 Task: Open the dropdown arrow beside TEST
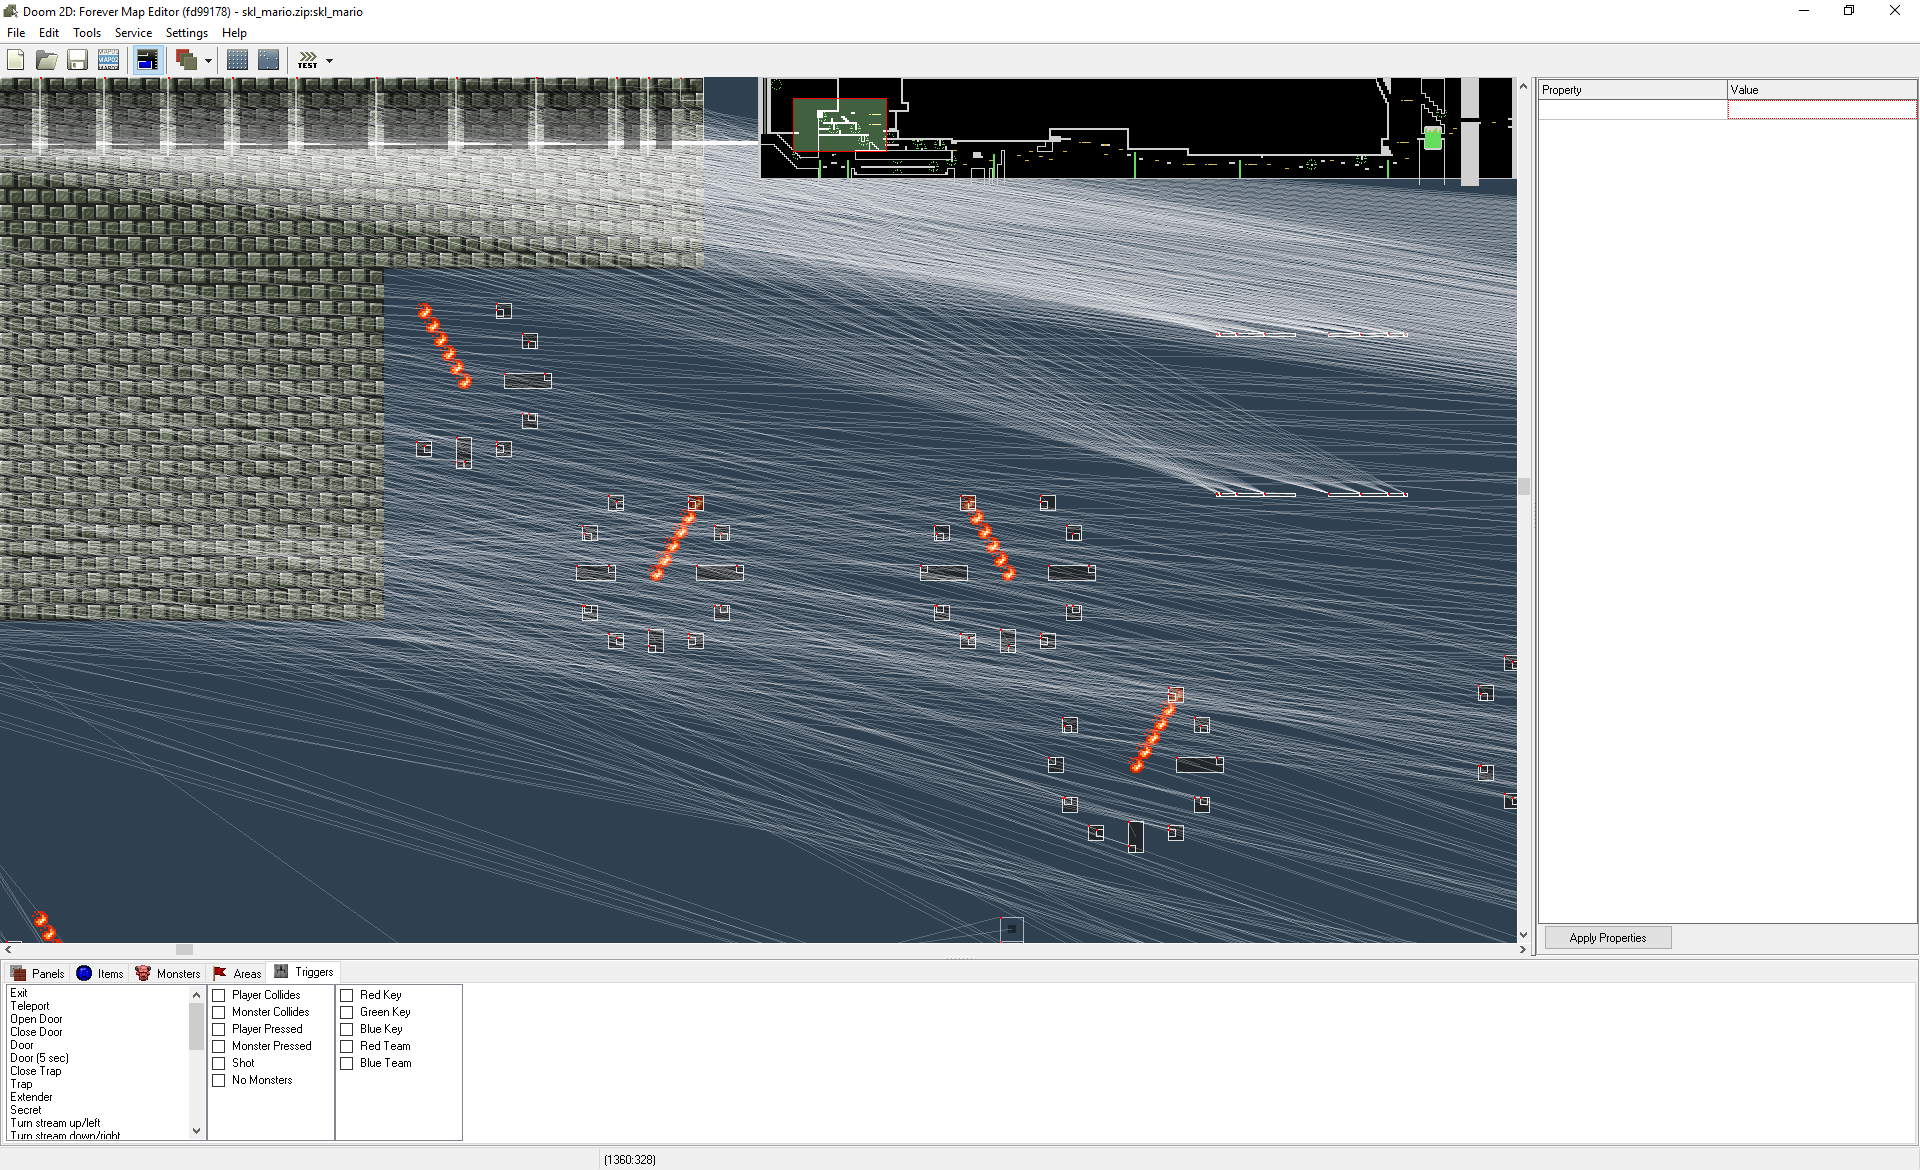329,61
